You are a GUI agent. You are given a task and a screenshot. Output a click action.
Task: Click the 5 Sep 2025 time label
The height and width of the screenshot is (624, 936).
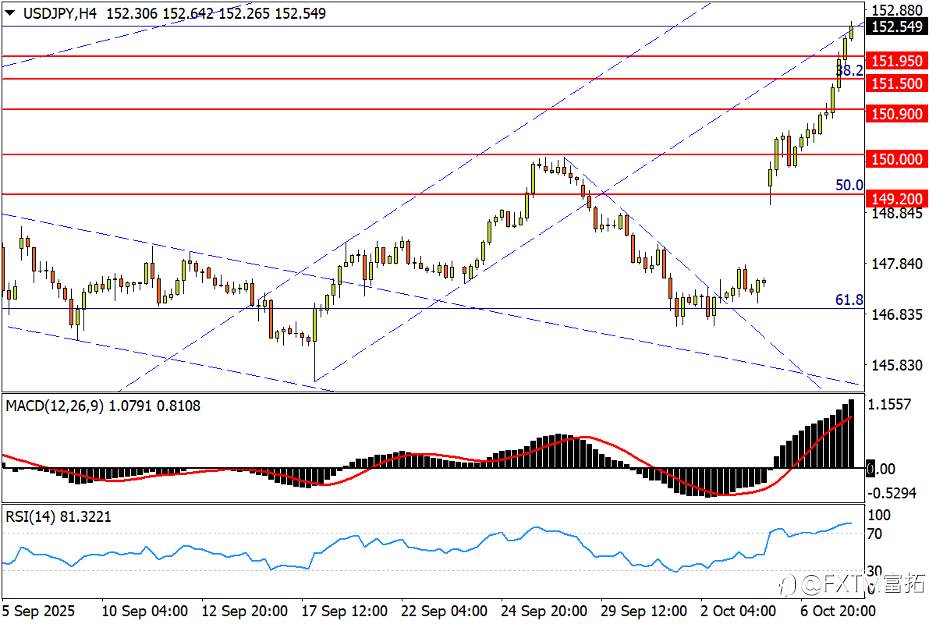point(39,611)
